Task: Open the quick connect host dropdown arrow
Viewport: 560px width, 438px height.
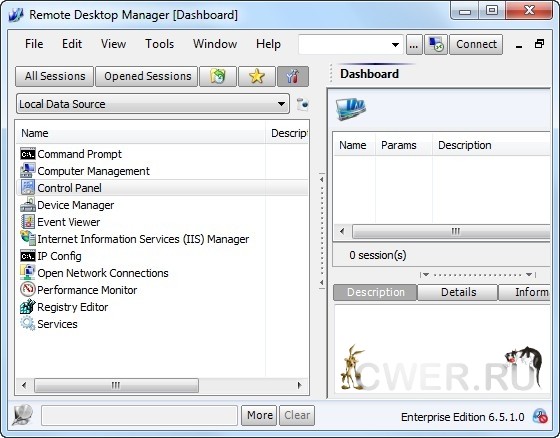Action: [395, 45]
